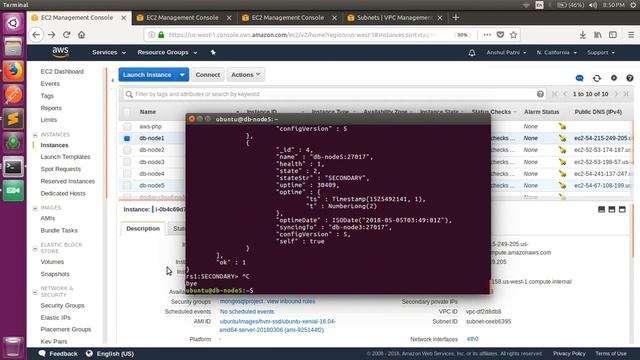The height and width of the screenshot is (360, 640).
Task: Click the Name column header
Action: pyautogui.click(x=148, y=112)
